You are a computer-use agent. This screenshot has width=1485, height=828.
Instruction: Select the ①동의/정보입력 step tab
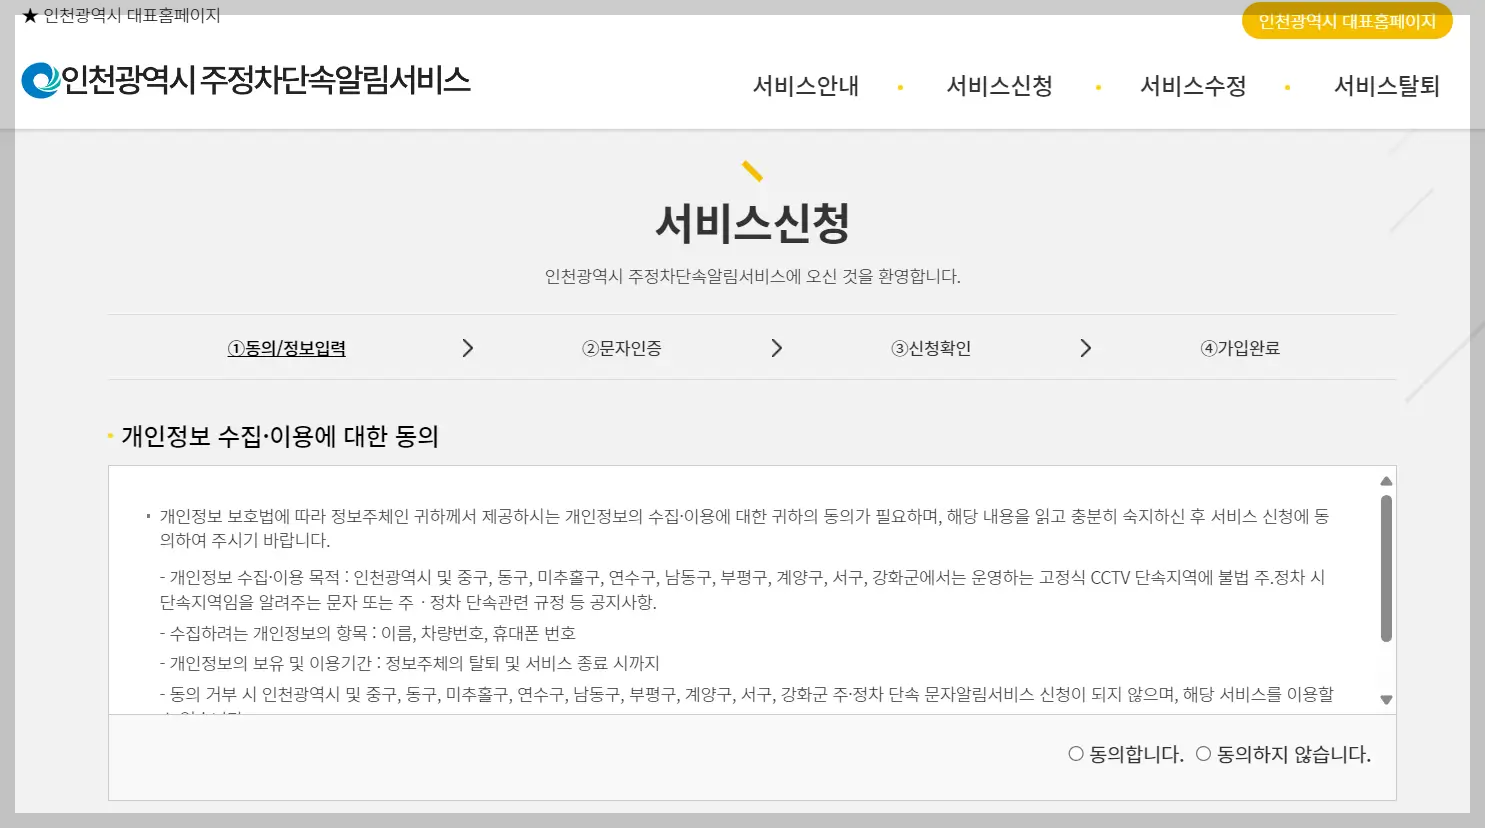[287, 347]
